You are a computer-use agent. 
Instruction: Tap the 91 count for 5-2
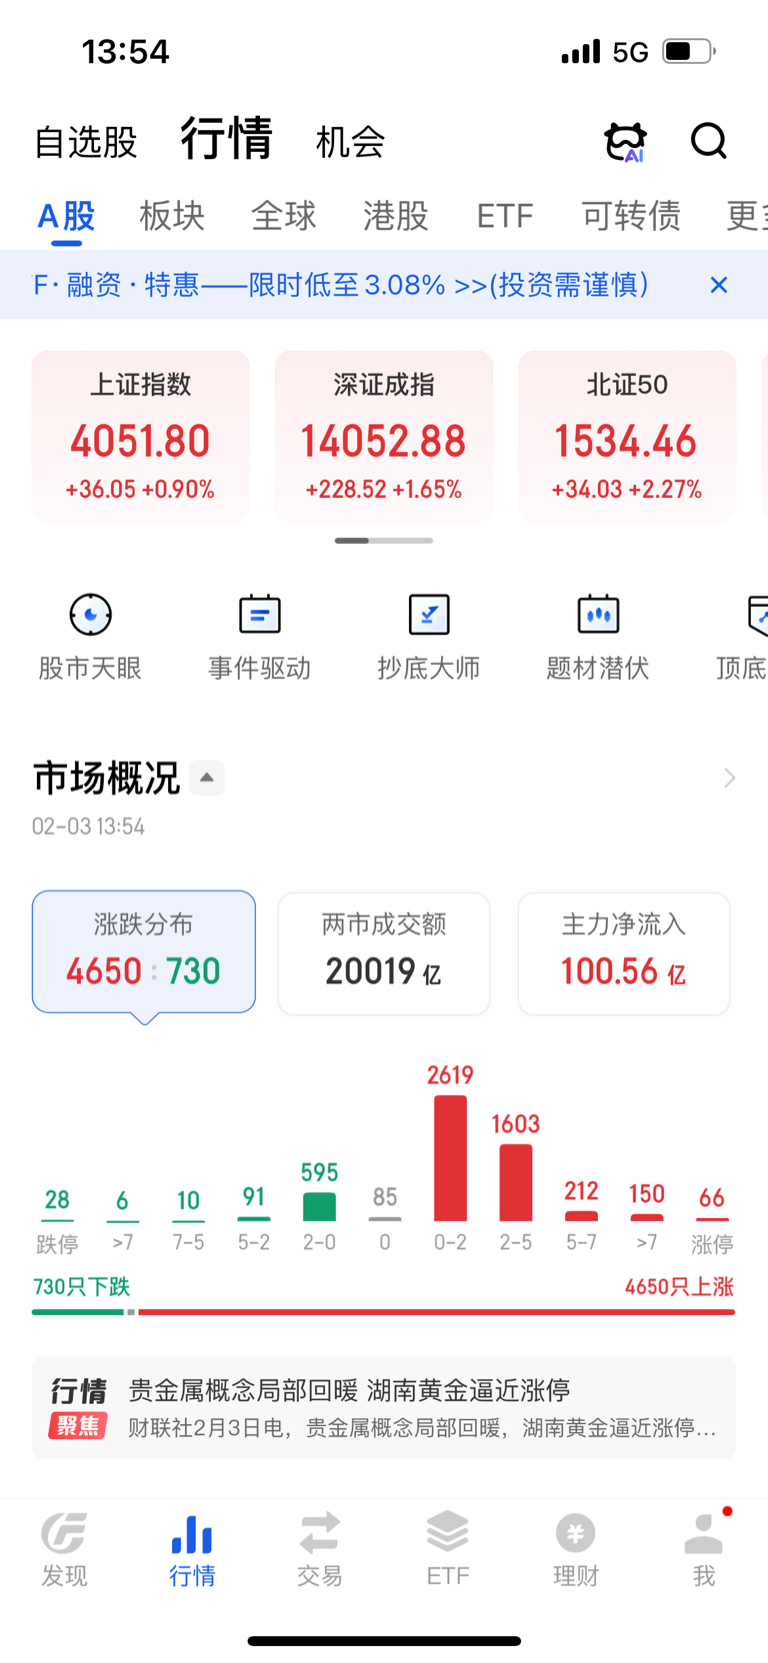(254, 1197)
